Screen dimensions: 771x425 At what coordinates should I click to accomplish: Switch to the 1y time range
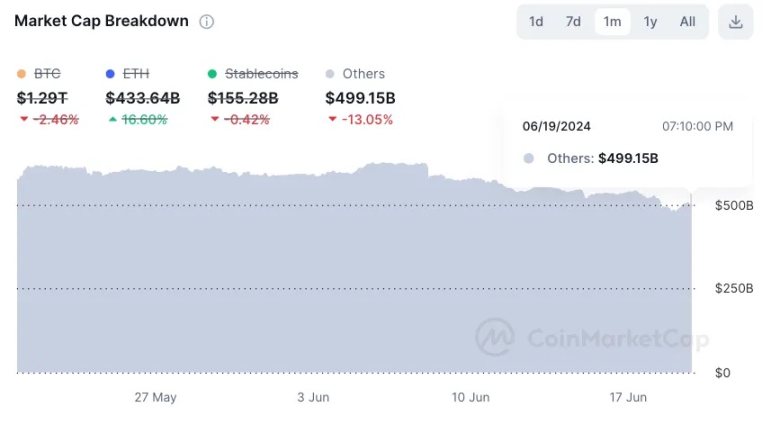point(650,22)
